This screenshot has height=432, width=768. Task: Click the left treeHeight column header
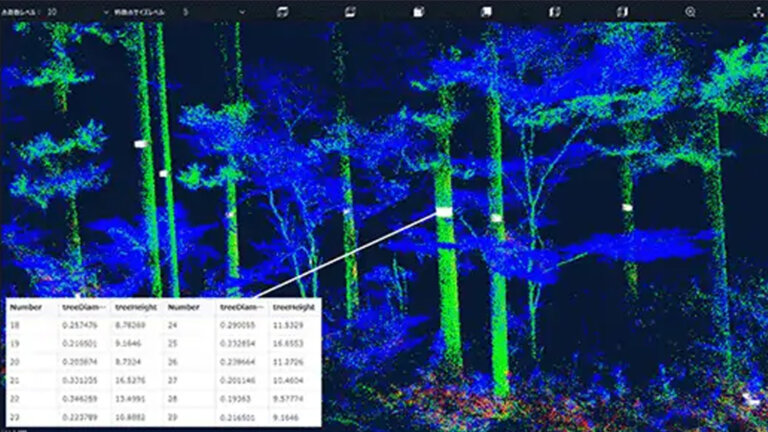[x=135, y=308]
